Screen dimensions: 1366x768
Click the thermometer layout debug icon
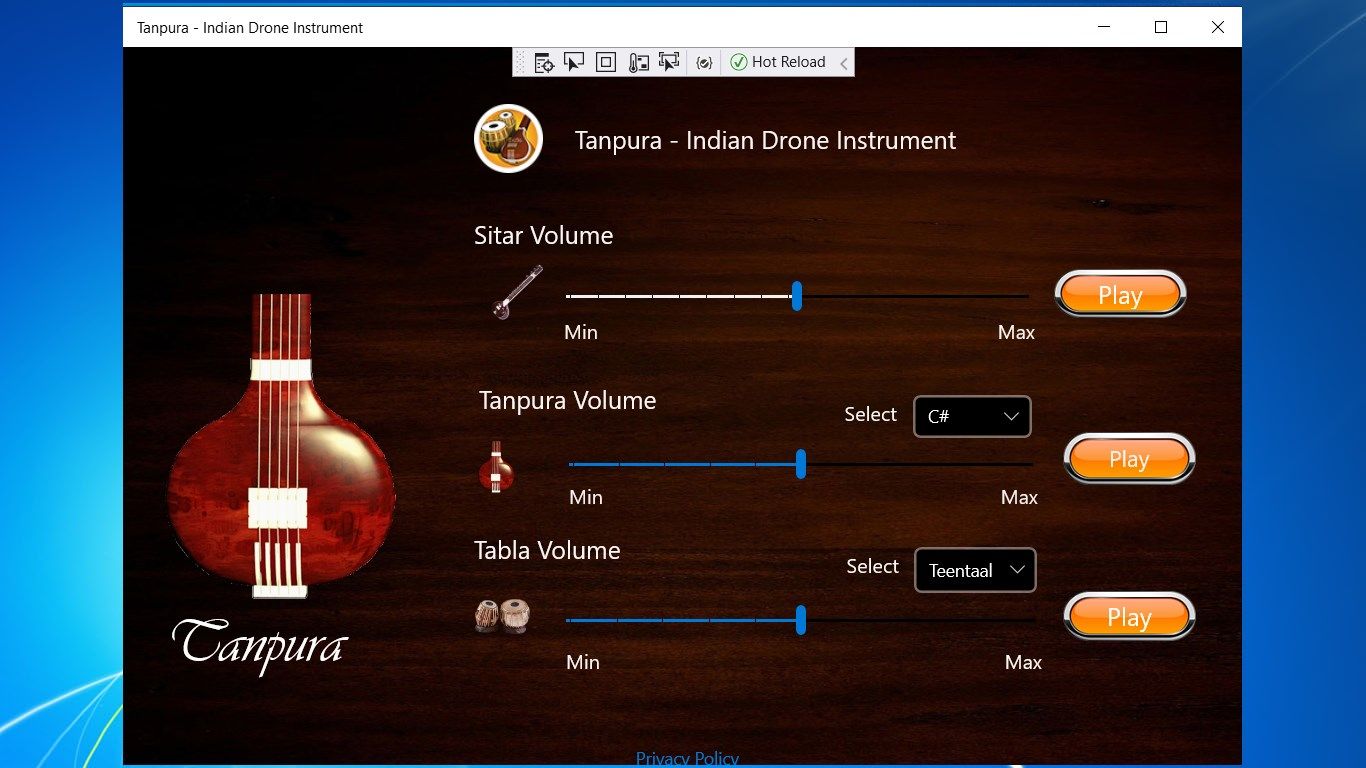pos(638,62)
